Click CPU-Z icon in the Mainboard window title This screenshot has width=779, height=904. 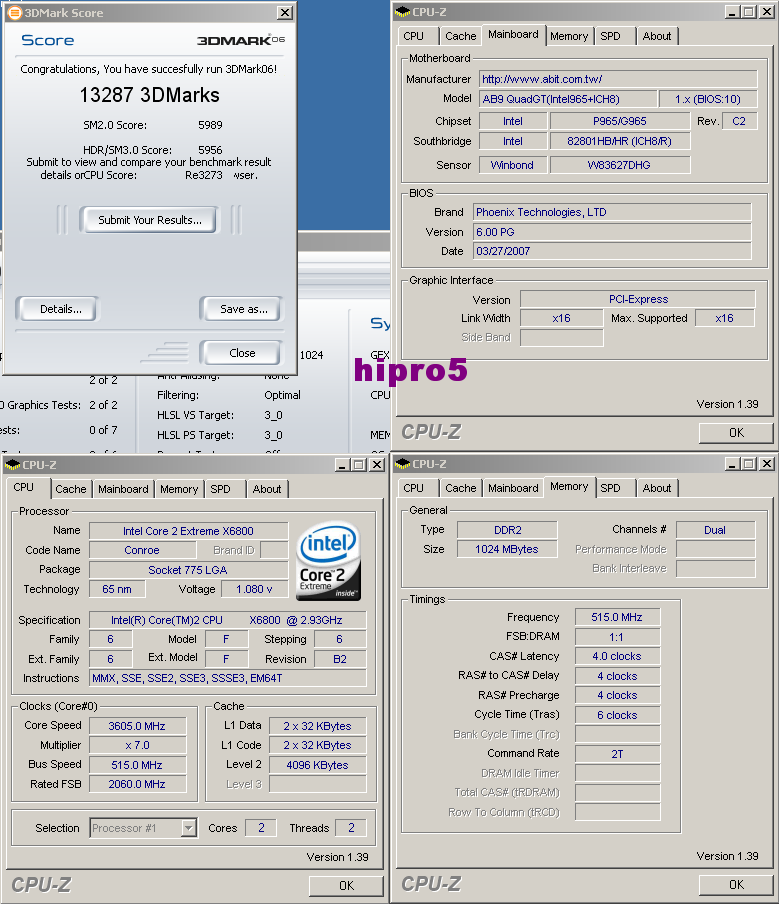402,12
